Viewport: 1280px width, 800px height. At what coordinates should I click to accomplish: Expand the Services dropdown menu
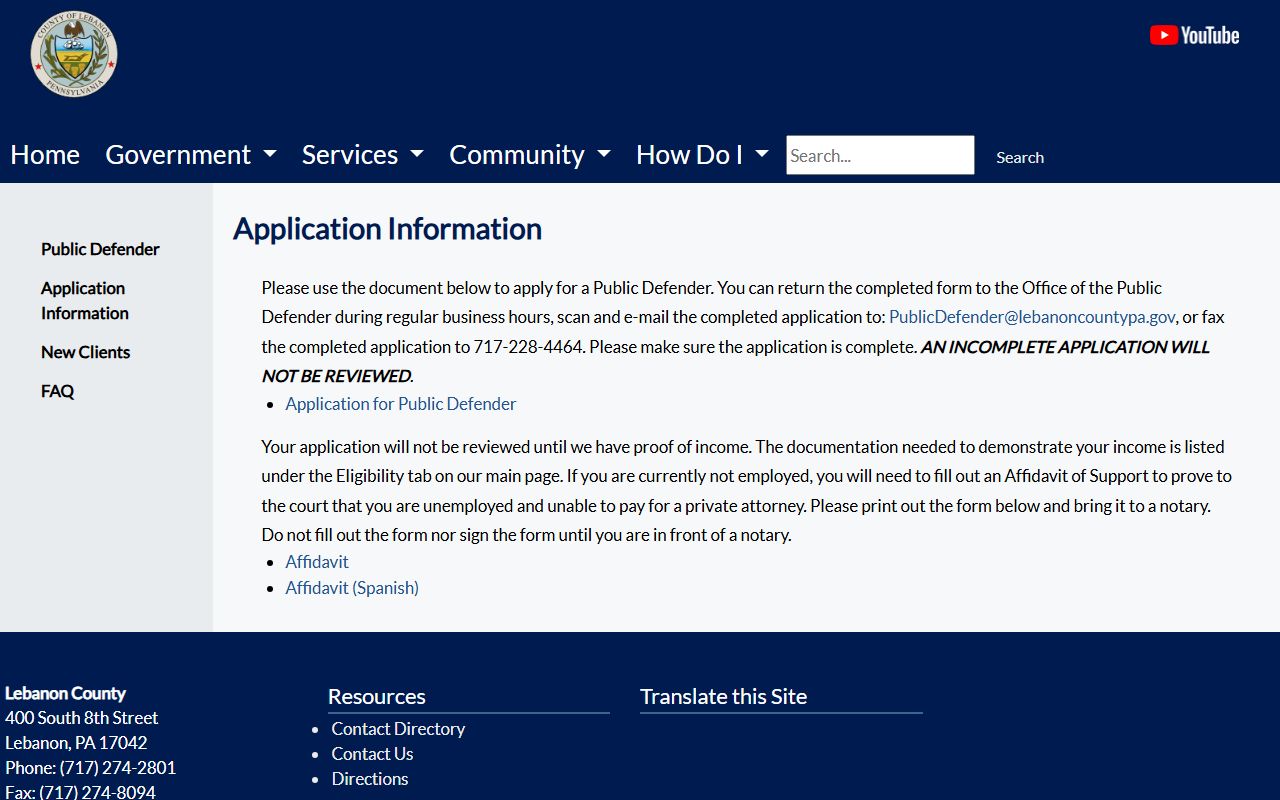point(363,155)
